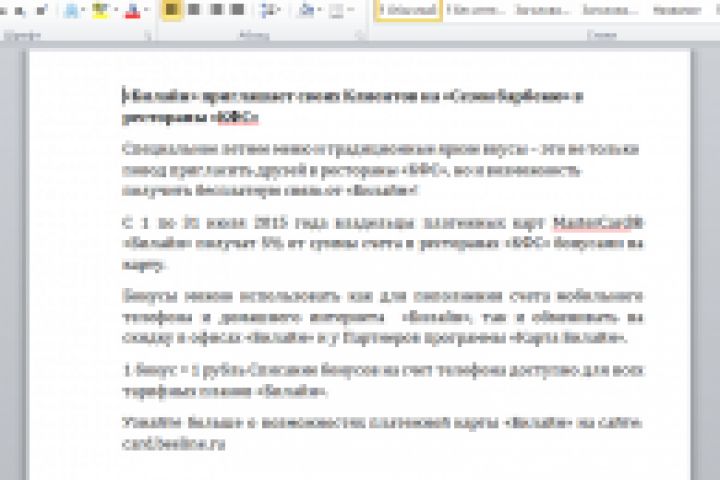Expand the text effects dropdown arrow
720x480 pixels.
pos(83,10)
